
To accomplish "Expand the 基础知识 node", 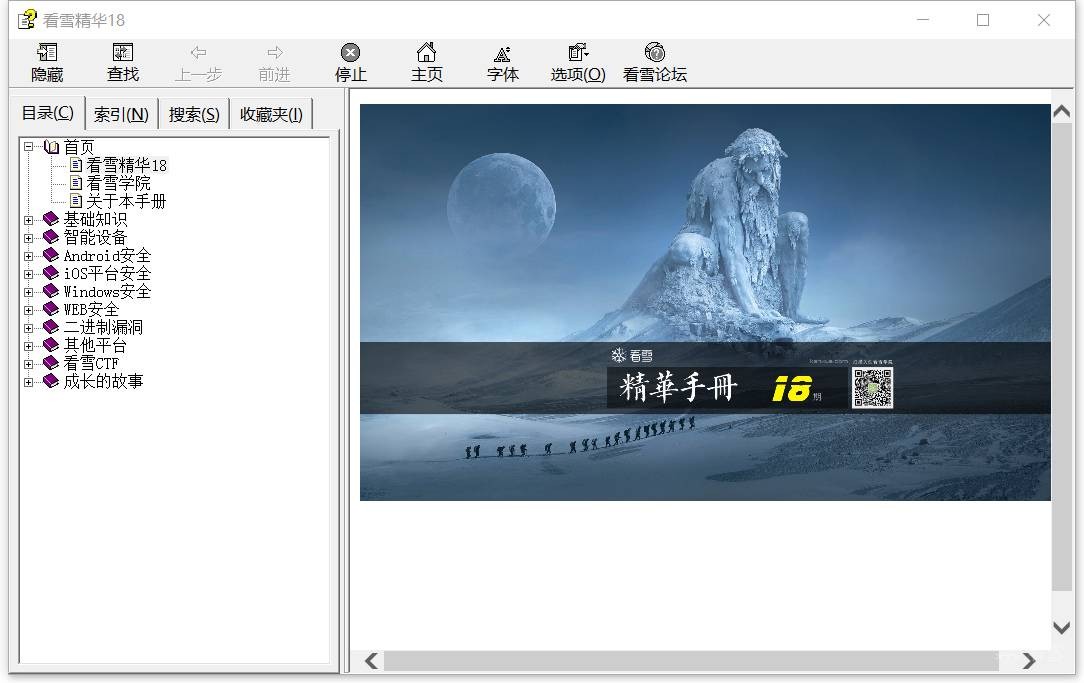I will [28, 220].
